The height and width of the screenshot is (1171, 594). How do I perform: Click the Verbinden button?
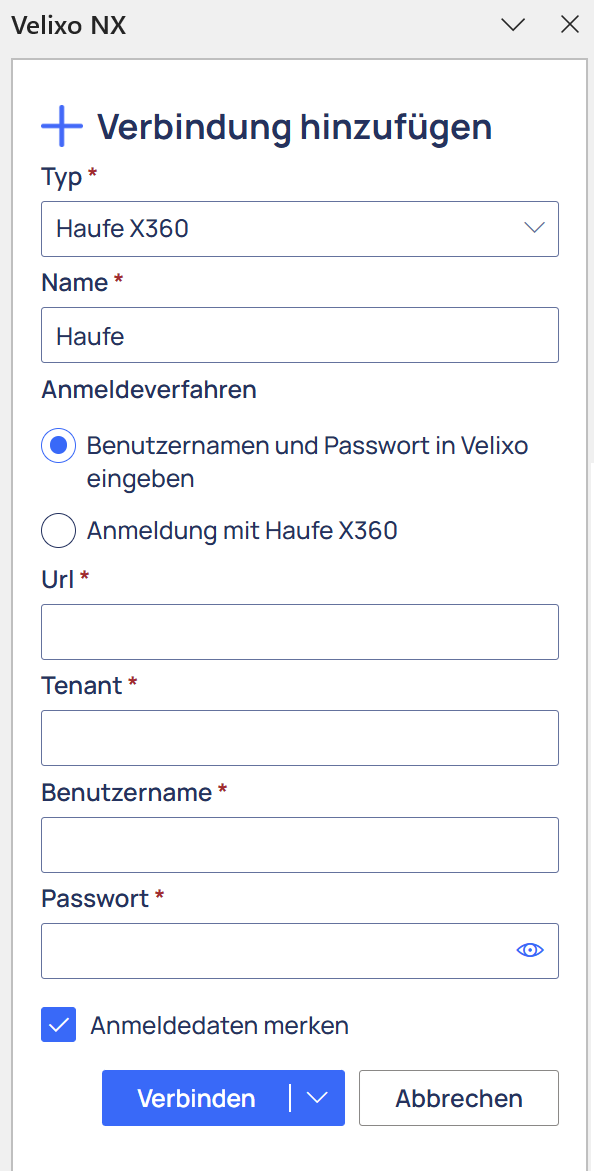[197, 1098]
